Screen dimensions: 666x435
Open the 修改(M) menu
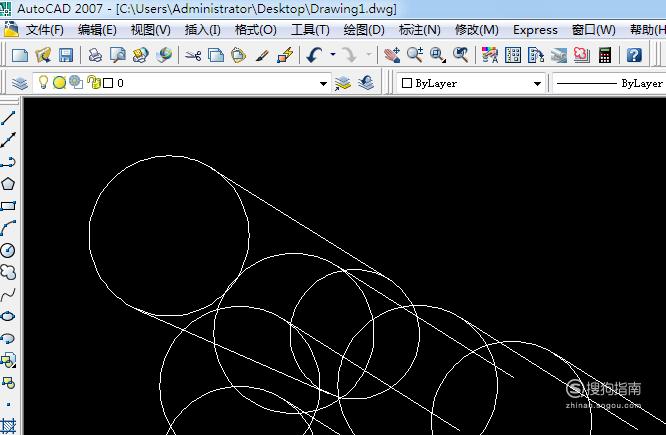point(477,30)
